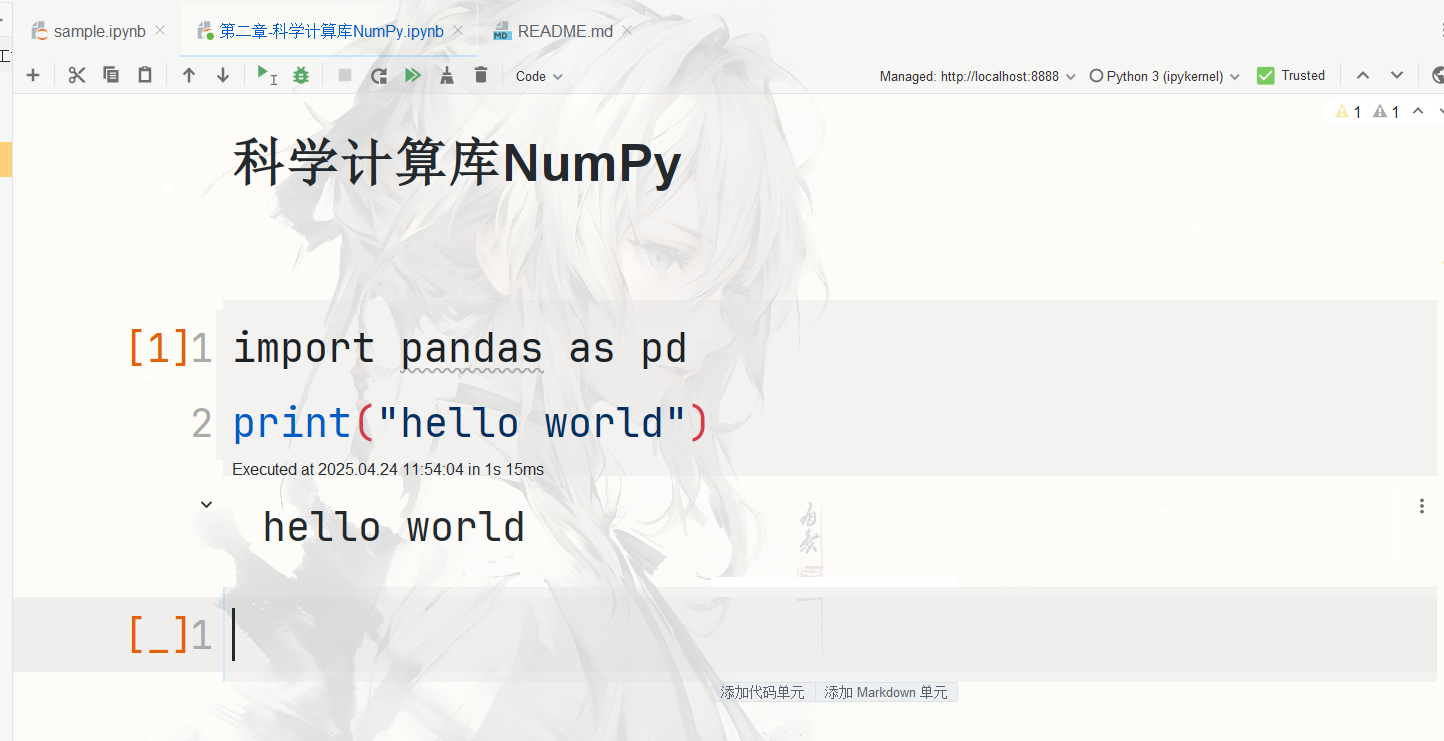This screenshot has height=741, width=1444.
Task: Go to next cell with toolbar down chevron
Action: point(1397,75)
